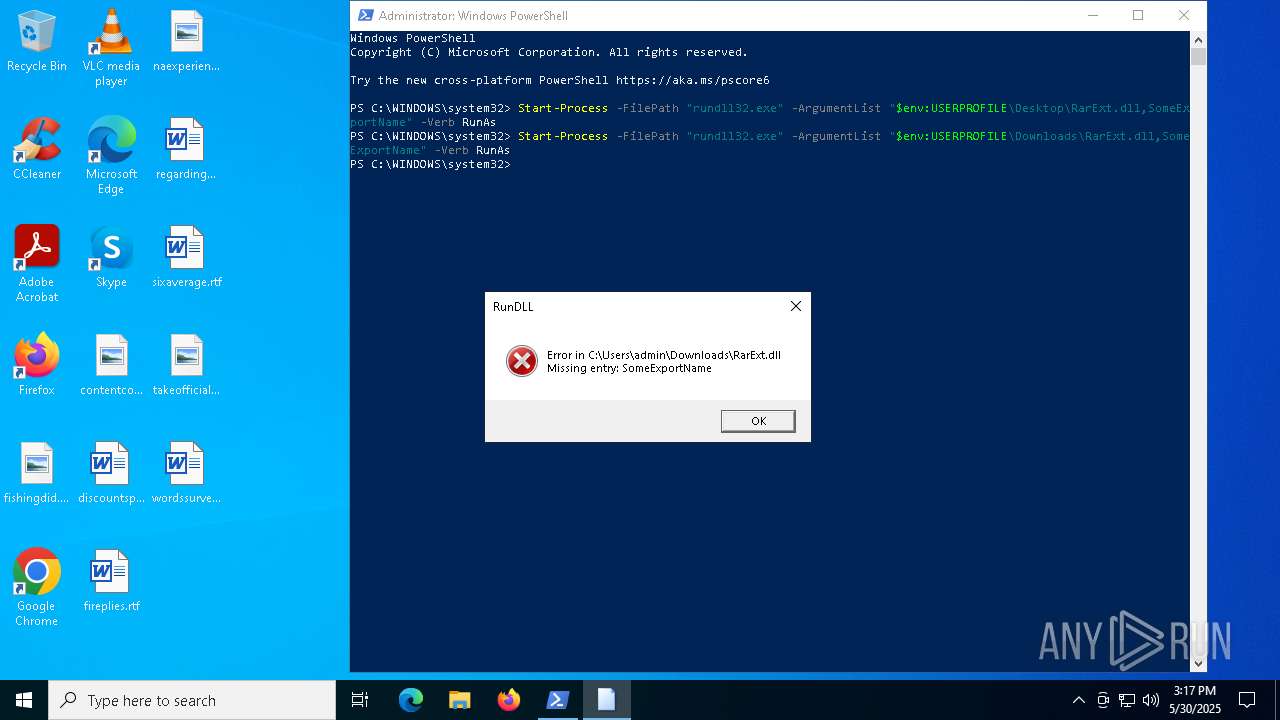Open the taskbar clock and calendar
Screen dimensions: 1280x720
(1195, 700)
